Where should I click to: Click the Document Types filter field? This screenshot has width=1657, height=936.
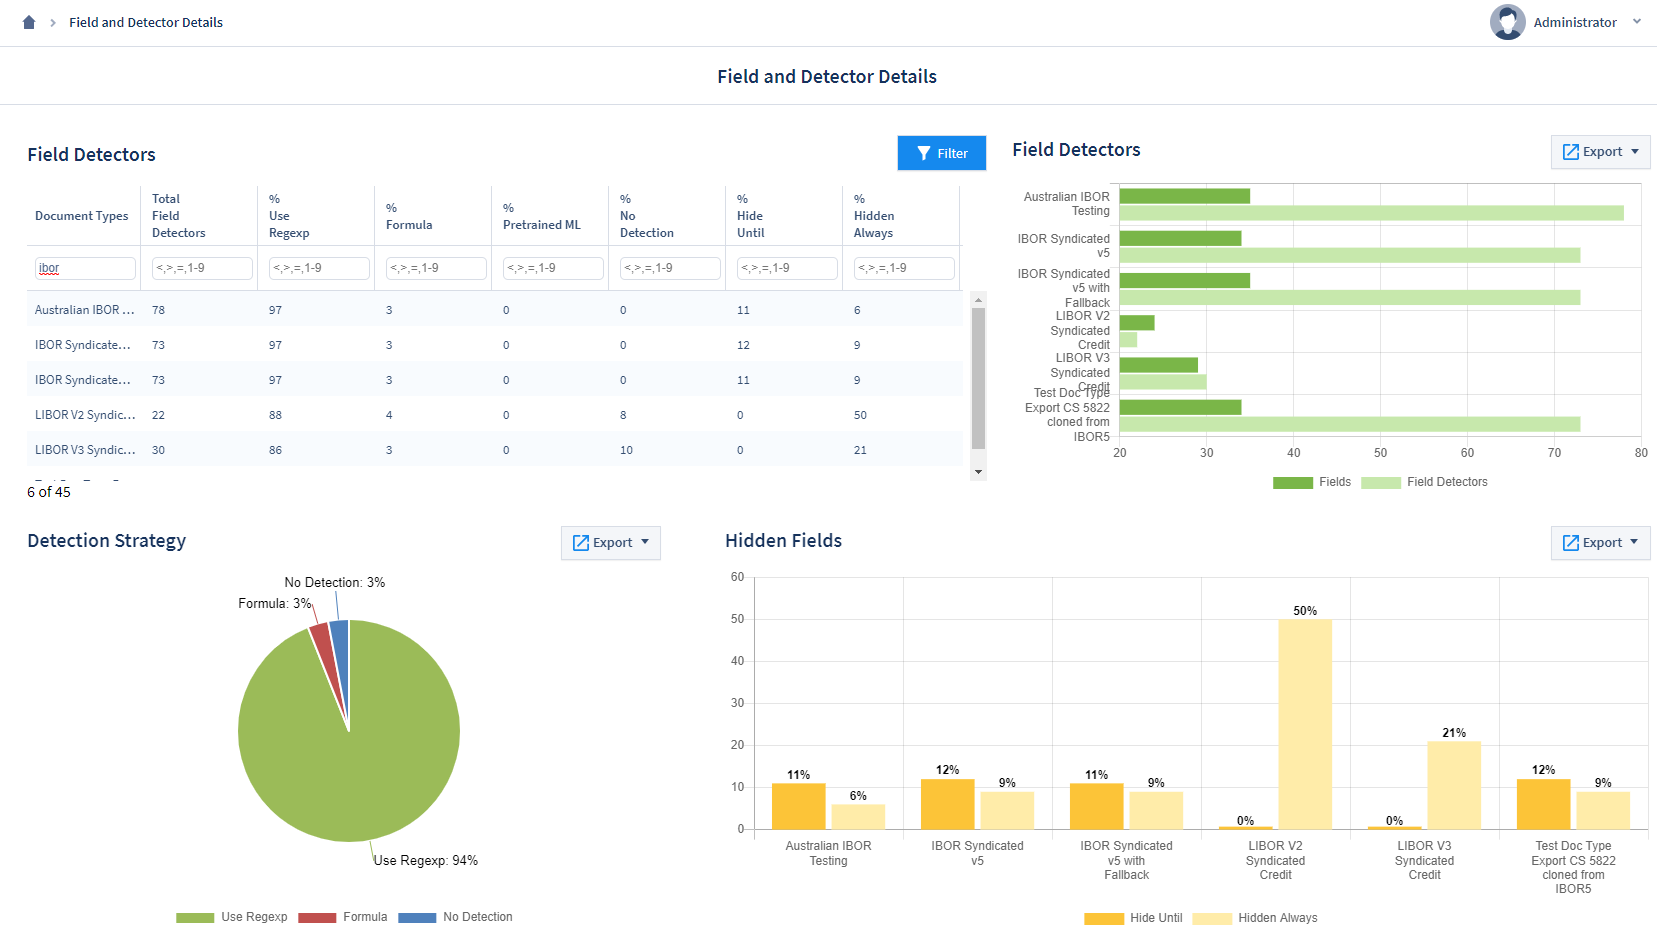pos(85,268)
